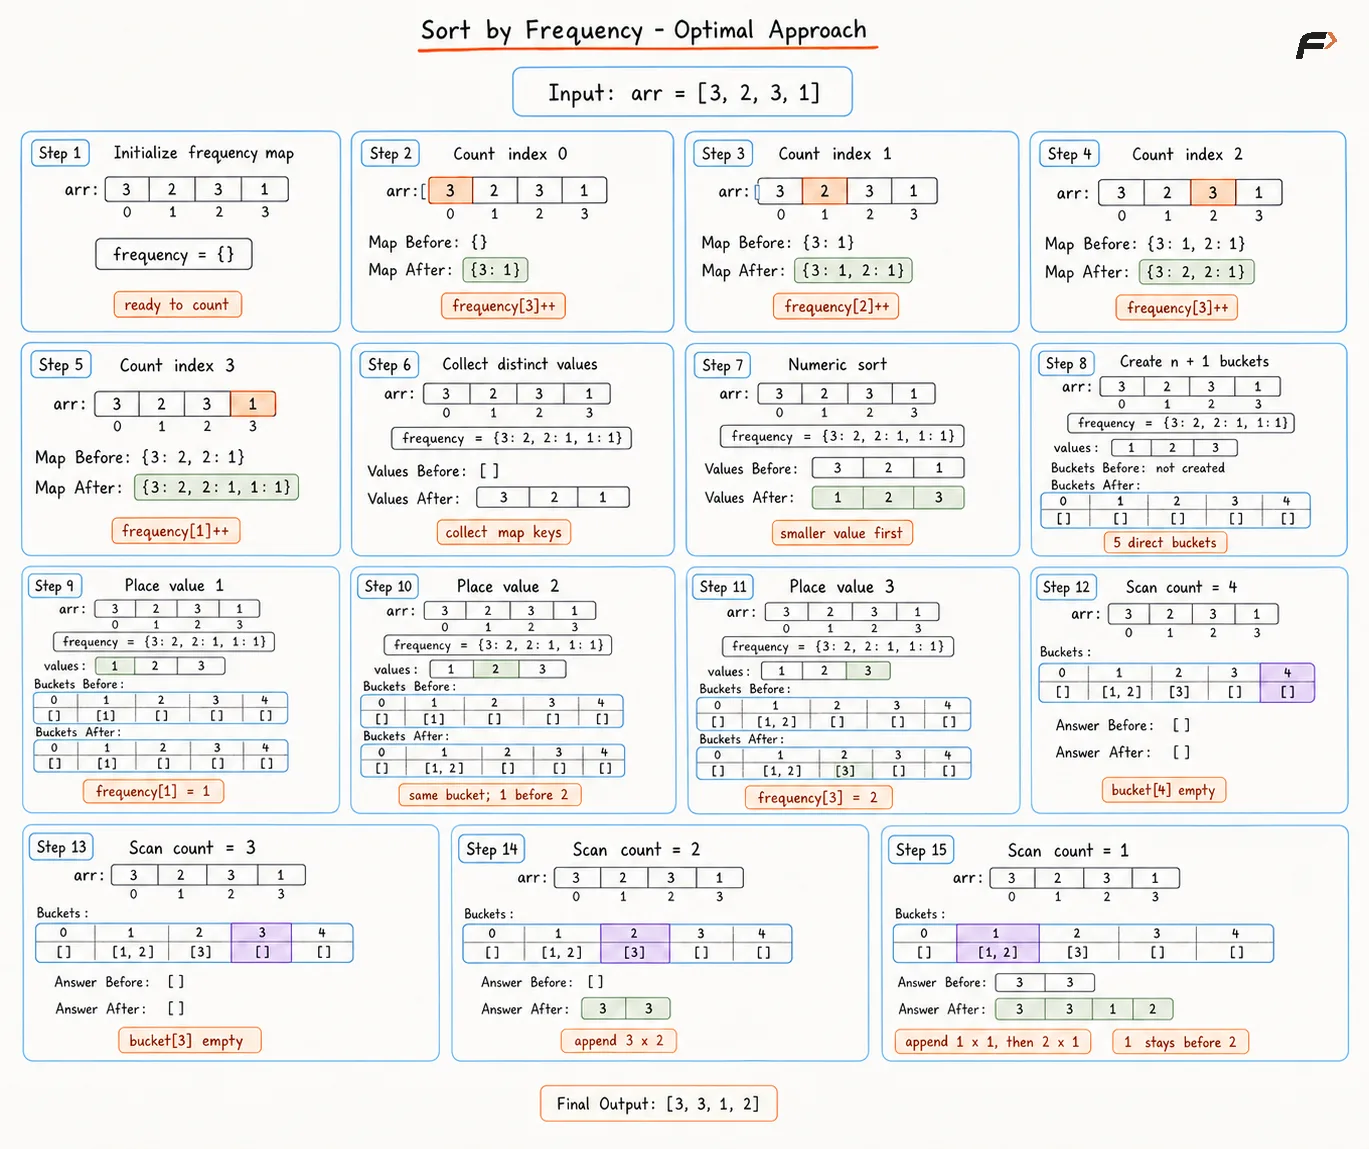1369x1149 pixels.
Task: Click the purple bucket 4 cell in Step 12
Action: click(x=1287, y=682)
